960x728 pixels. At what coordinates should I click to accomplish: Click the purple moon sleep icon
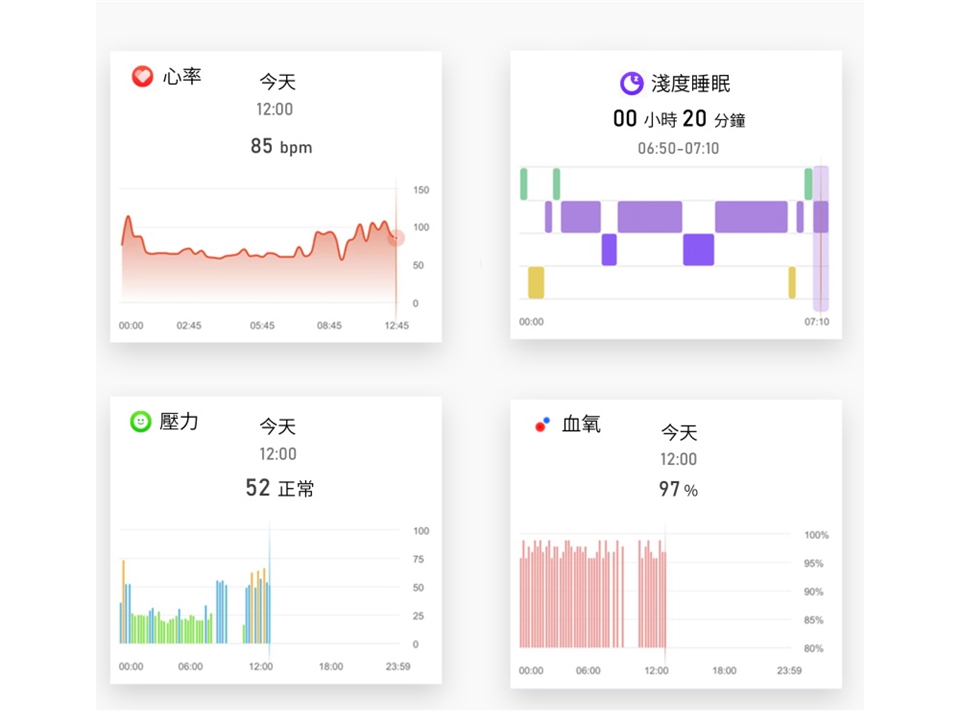click(x=631, y=82)
